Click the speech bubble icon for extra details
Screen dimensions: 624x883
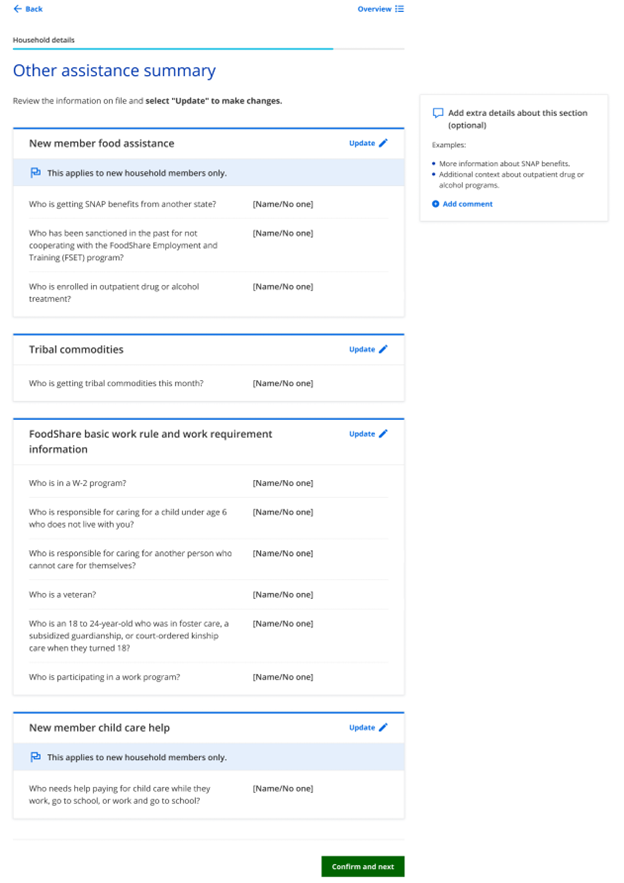tap(437, 113)
